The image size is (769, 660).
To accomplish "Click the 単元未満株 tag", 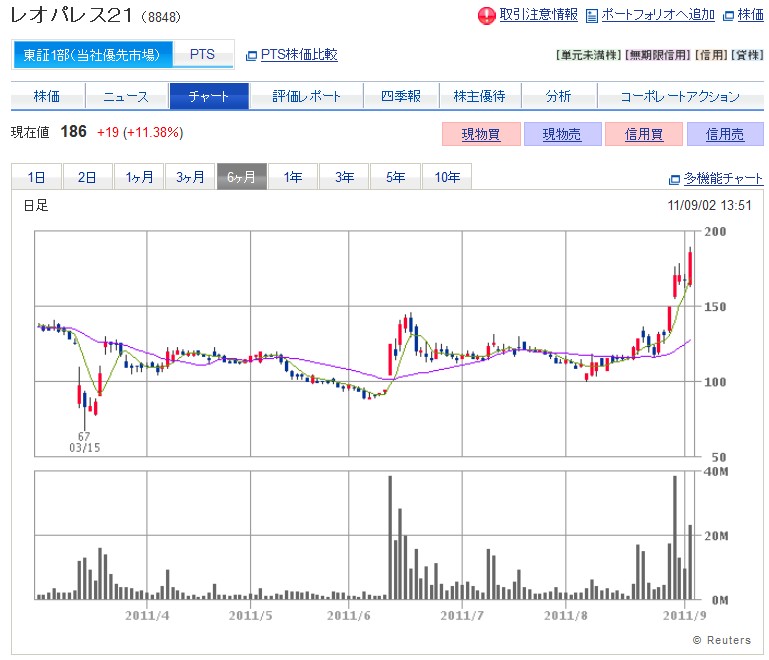I will pyautogui.click(x=589, y=55).
